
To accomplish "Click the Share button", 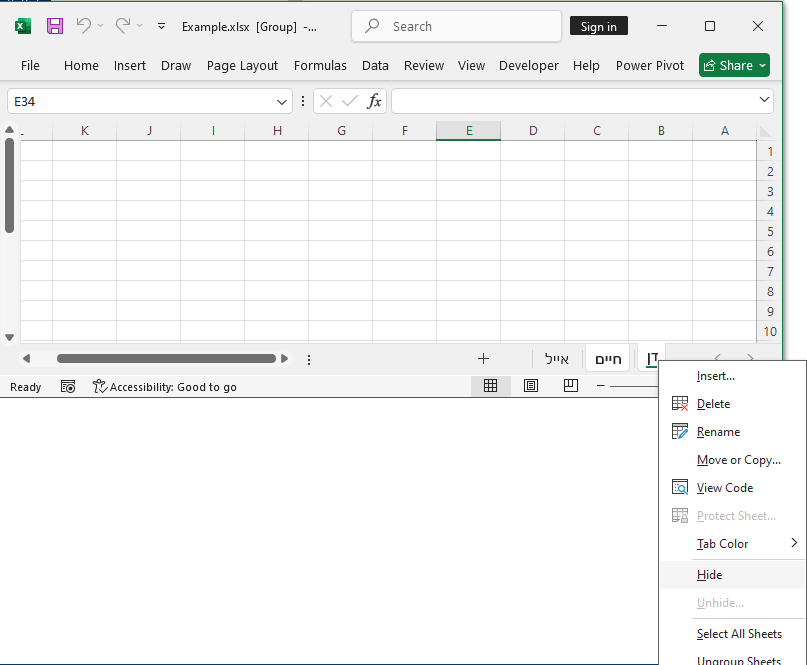I will tap(734, 65).
